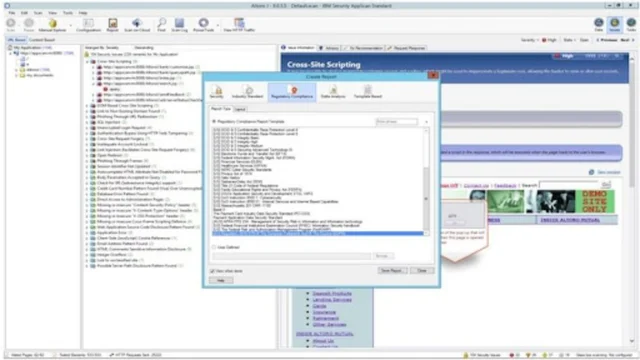
Task: Open Manual Explore from the toolbar
Action: [52, 24]
